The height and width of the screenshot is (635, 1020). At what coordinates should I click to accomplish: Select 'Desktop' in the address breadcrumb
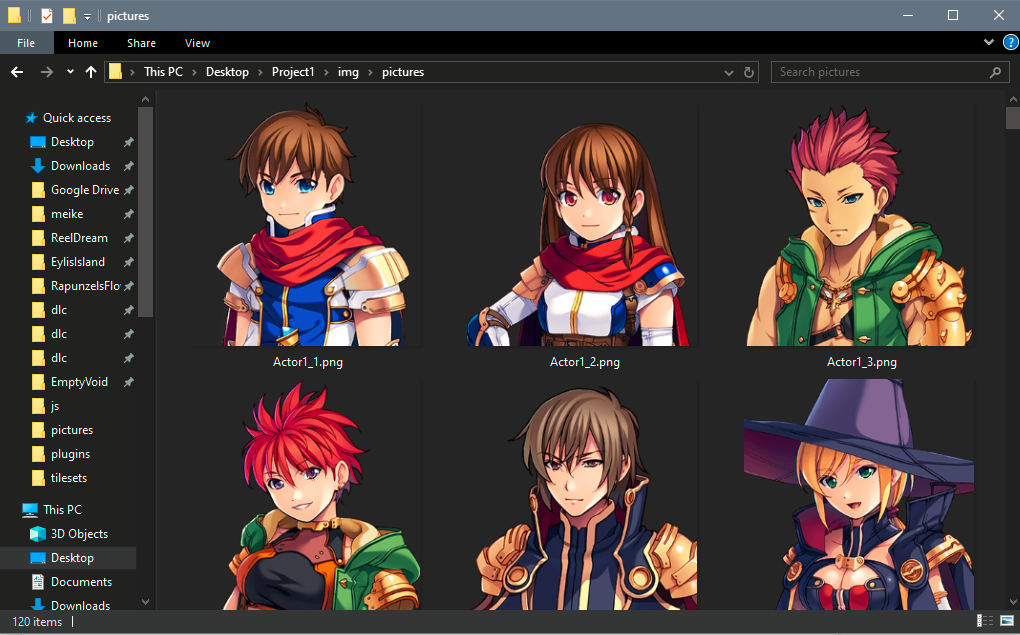click(227, 72)
